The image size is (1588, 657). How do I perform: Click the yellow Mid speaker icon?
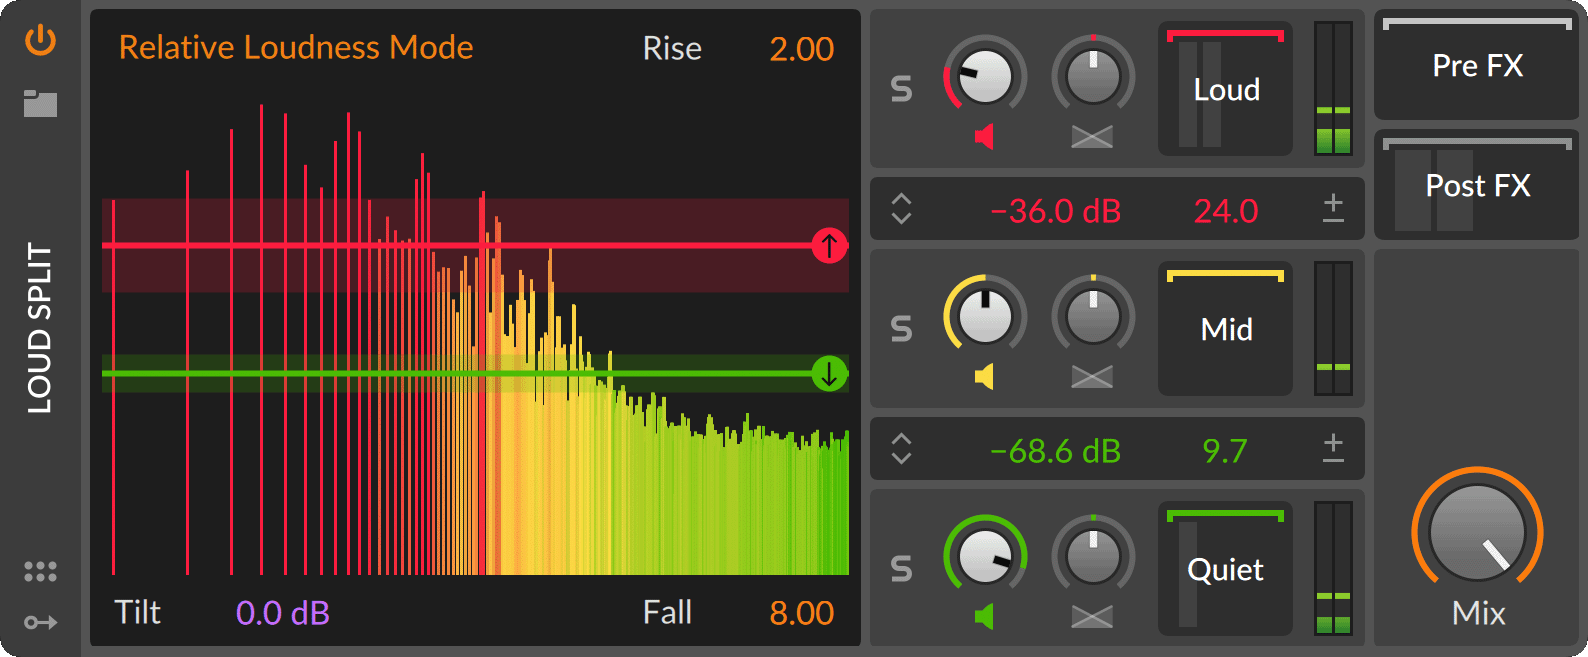pos(984,377)
